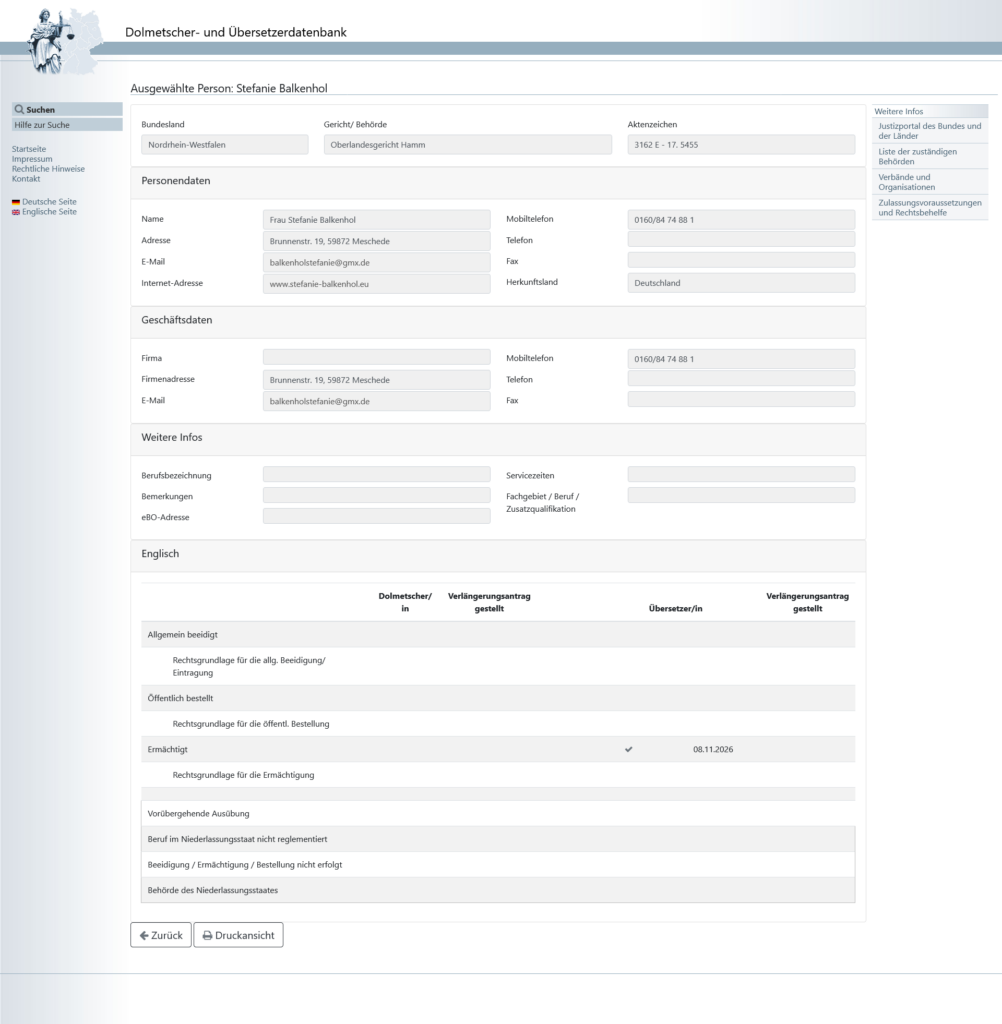Click the empty Berufsbezeichnung field
1002x1024 pixels.
coord(377,474)
